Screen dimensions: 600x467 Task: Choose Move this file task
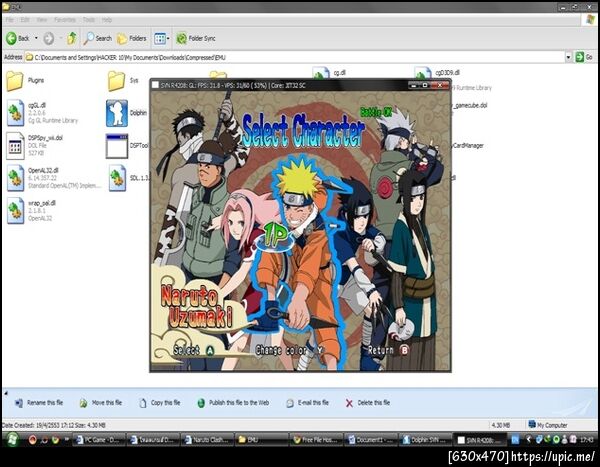coord(100,403)
